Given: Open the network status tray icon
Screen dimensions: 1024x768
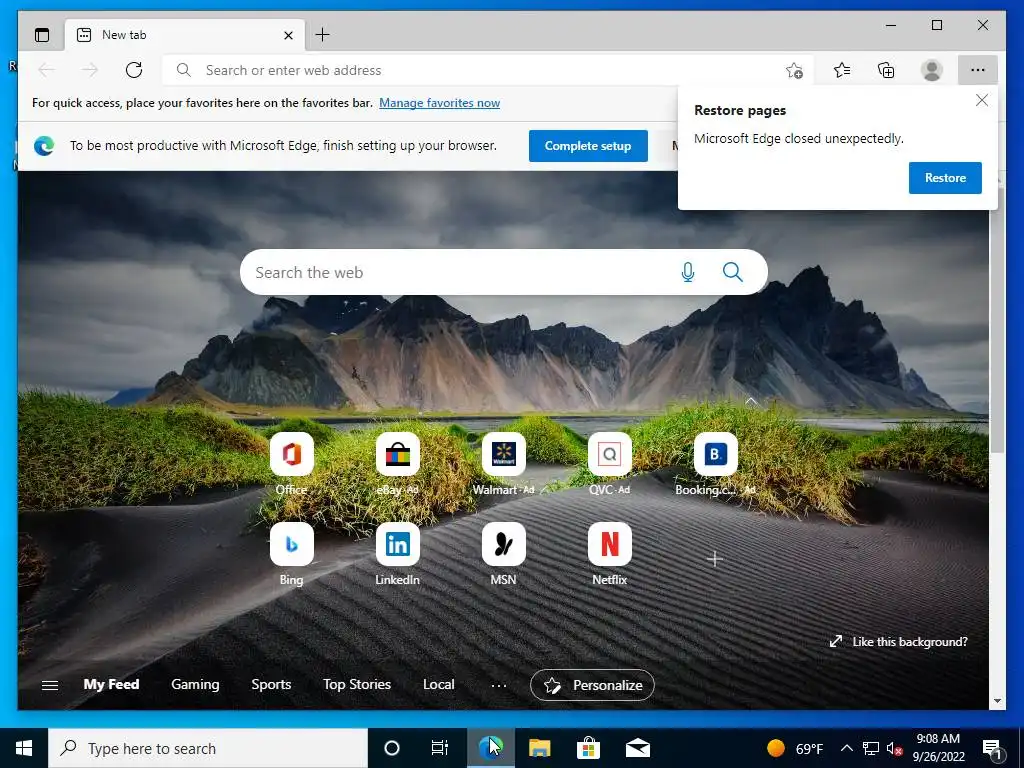Looking at the screenshot, I should [871, 748].
